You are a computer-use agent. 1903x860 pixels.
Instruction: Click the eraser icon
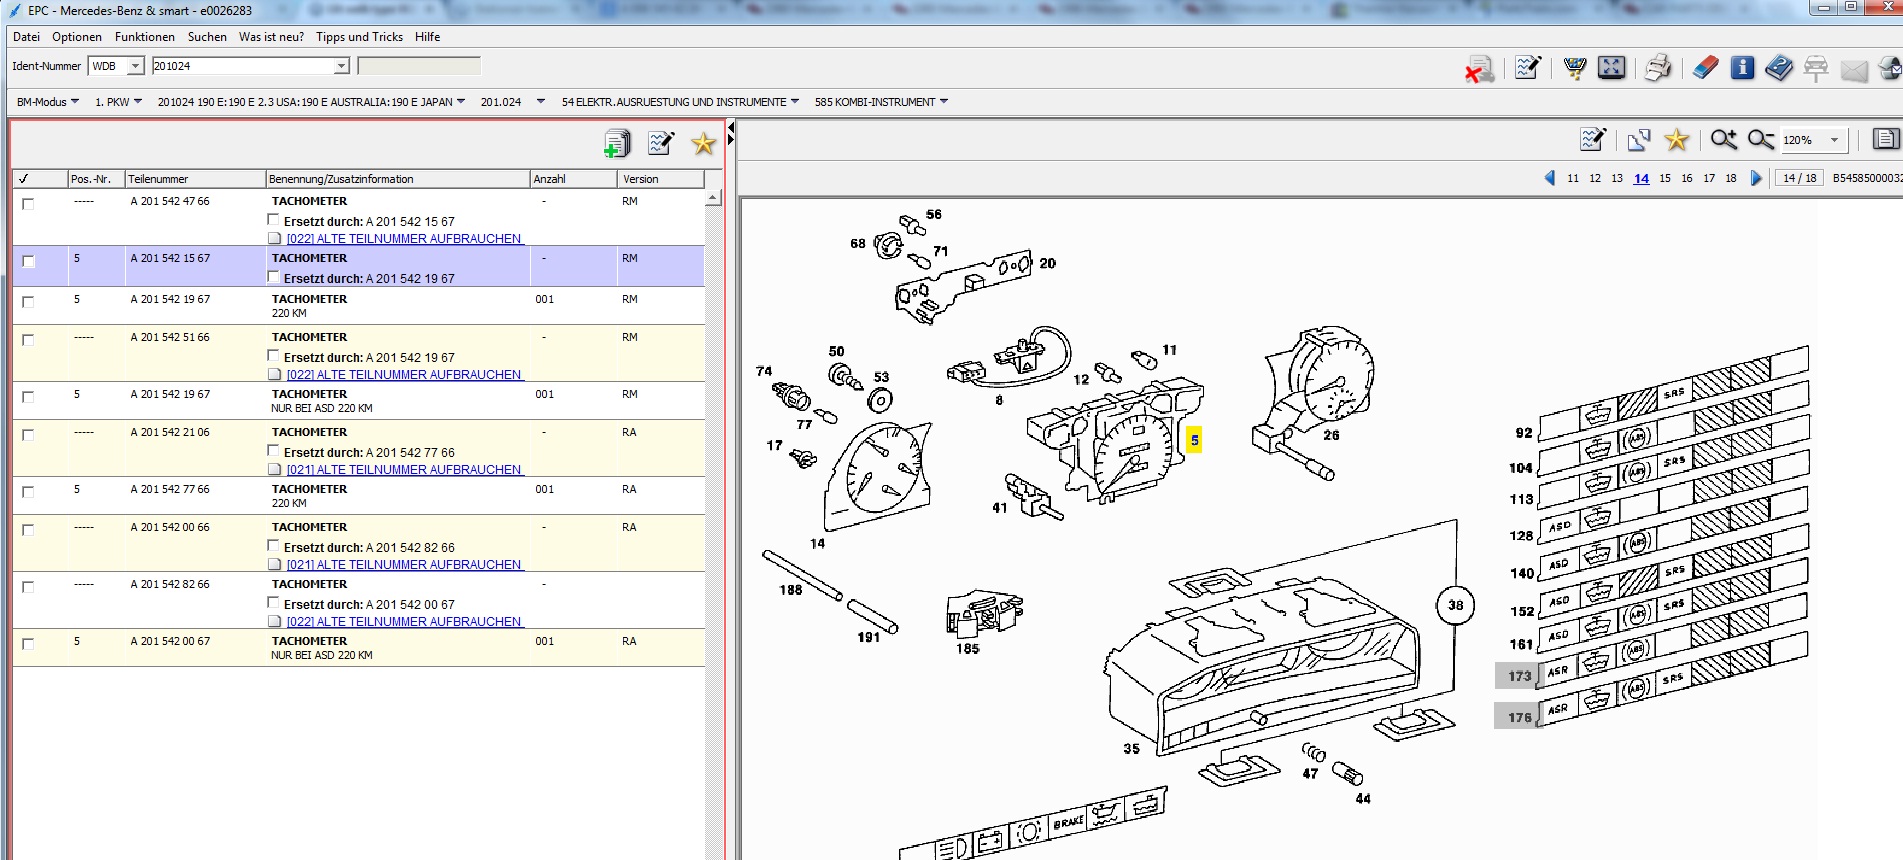pyautogui.click(x=1705, y=67)
